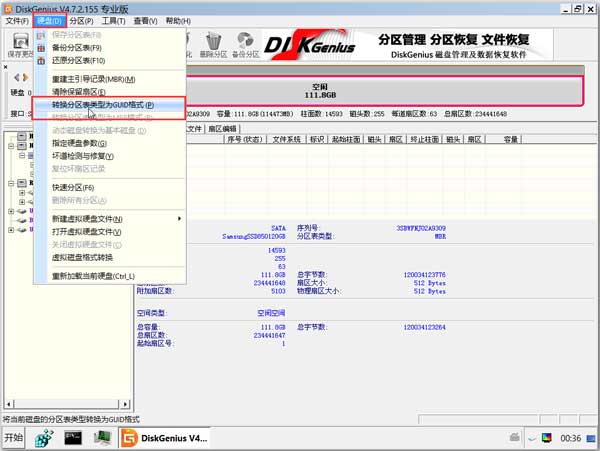This screenshot has height=451, width=600.
Task: Click the back arrow above 硬盘 0
Action: (x=16, y=78)
